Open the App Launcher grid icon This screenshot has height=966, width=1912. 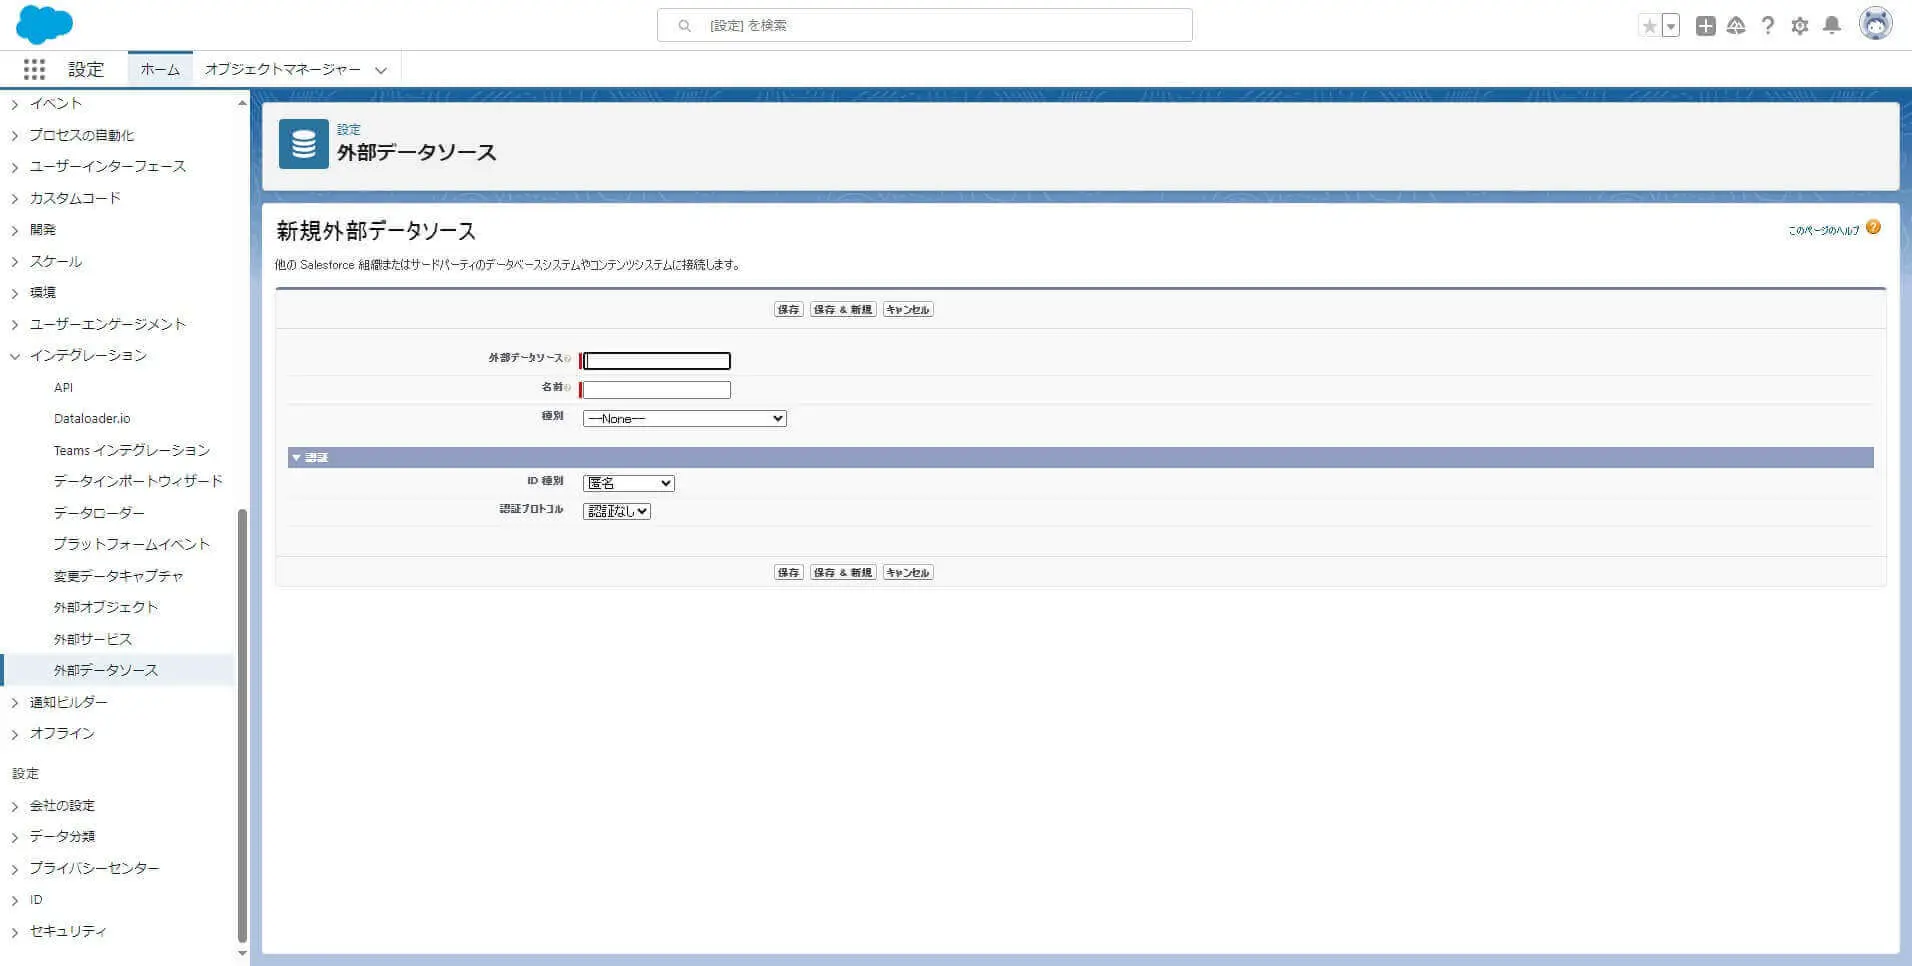[34, 69]
